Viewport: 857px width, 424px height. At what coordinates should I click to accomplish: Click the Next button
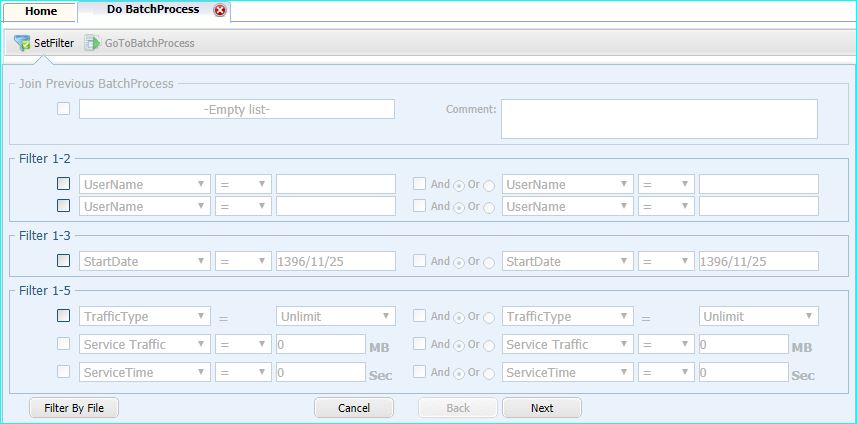point(541,408)
